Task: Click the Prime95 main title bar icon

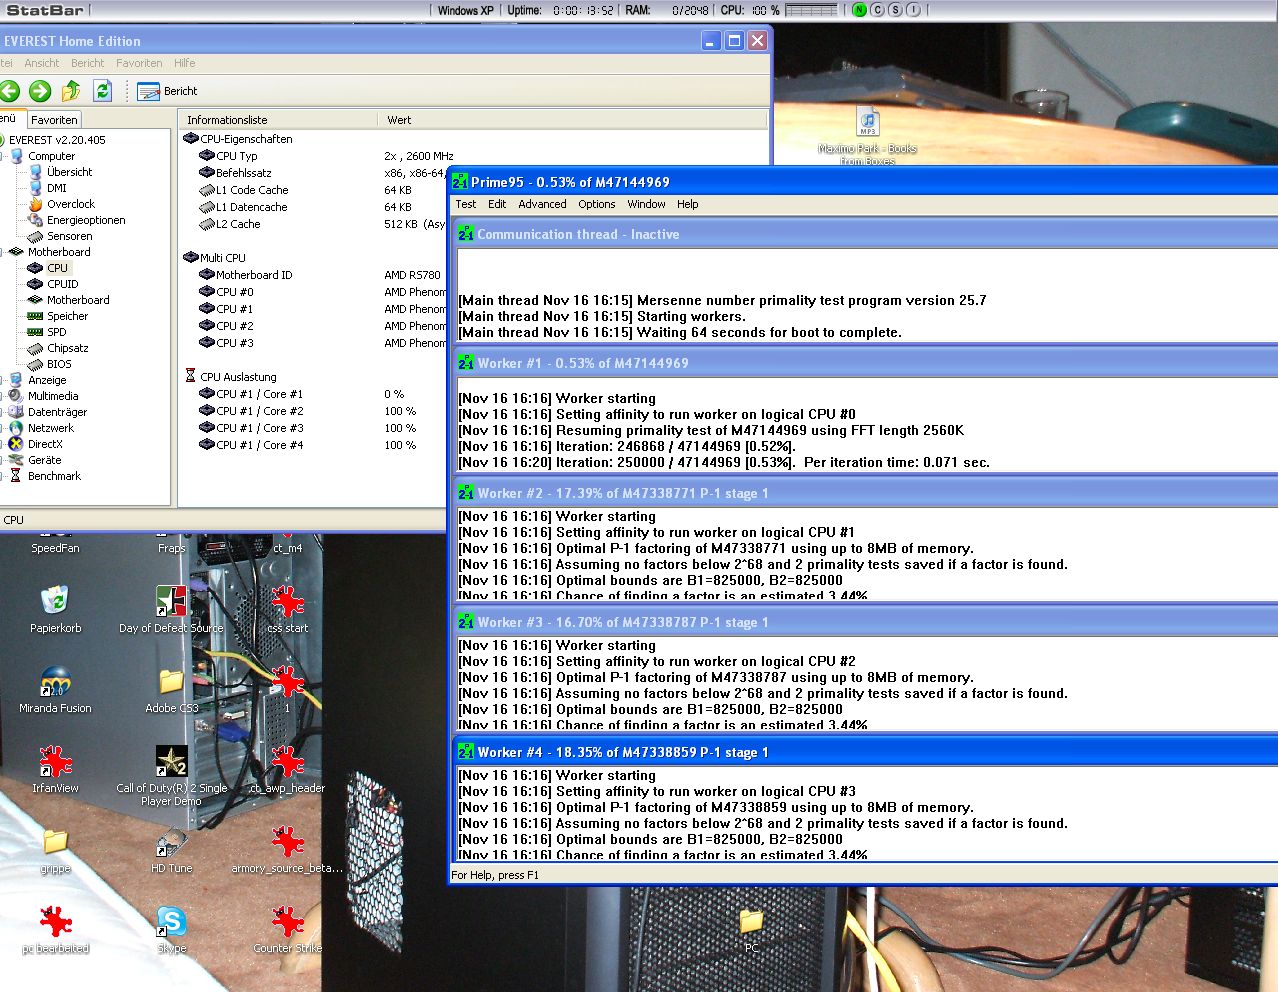Action: point(460,181)
